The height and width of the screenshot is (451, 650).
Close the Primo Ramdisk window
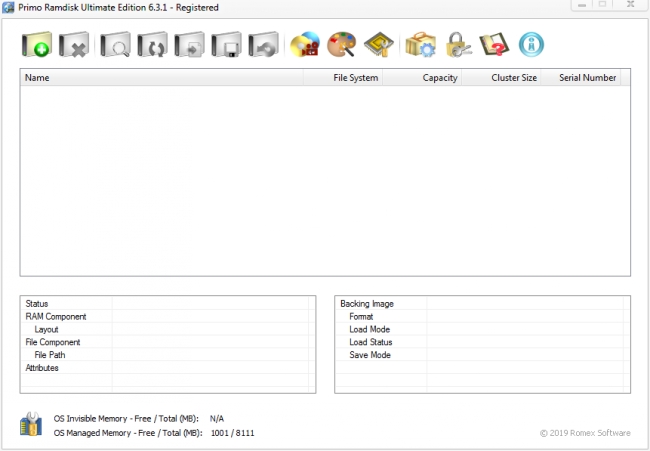(x=631, y=5)
